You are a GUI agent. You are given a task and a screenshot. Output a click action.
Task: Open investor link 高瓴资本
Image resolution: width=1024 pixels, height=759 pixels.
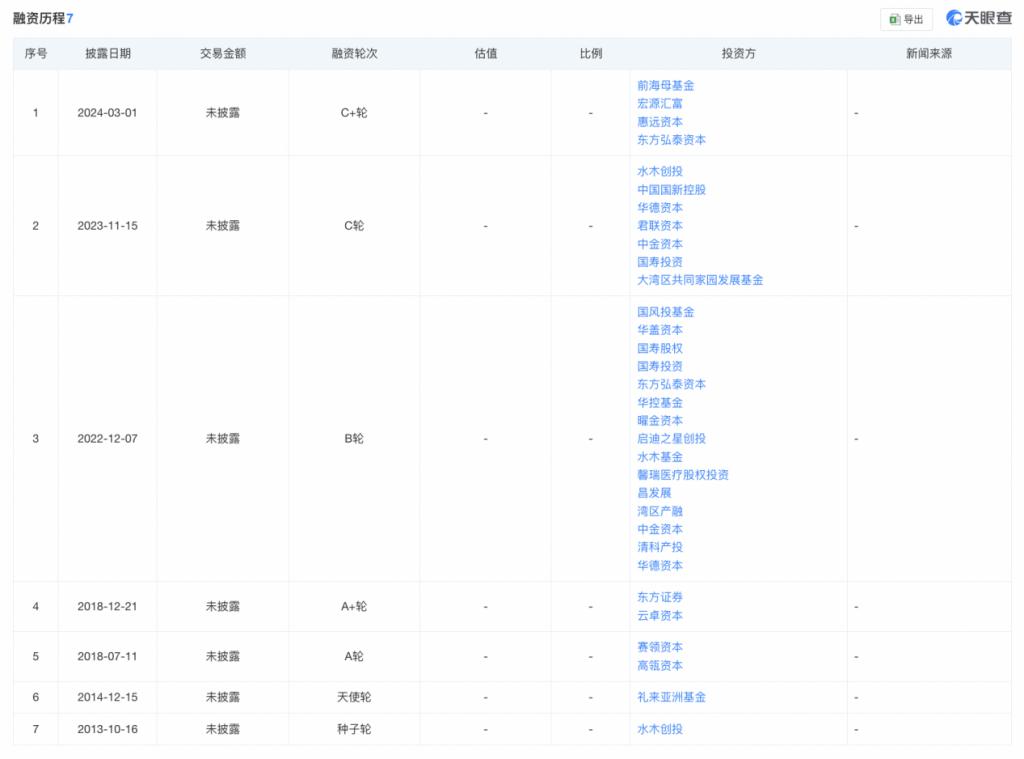coord(660,666)
